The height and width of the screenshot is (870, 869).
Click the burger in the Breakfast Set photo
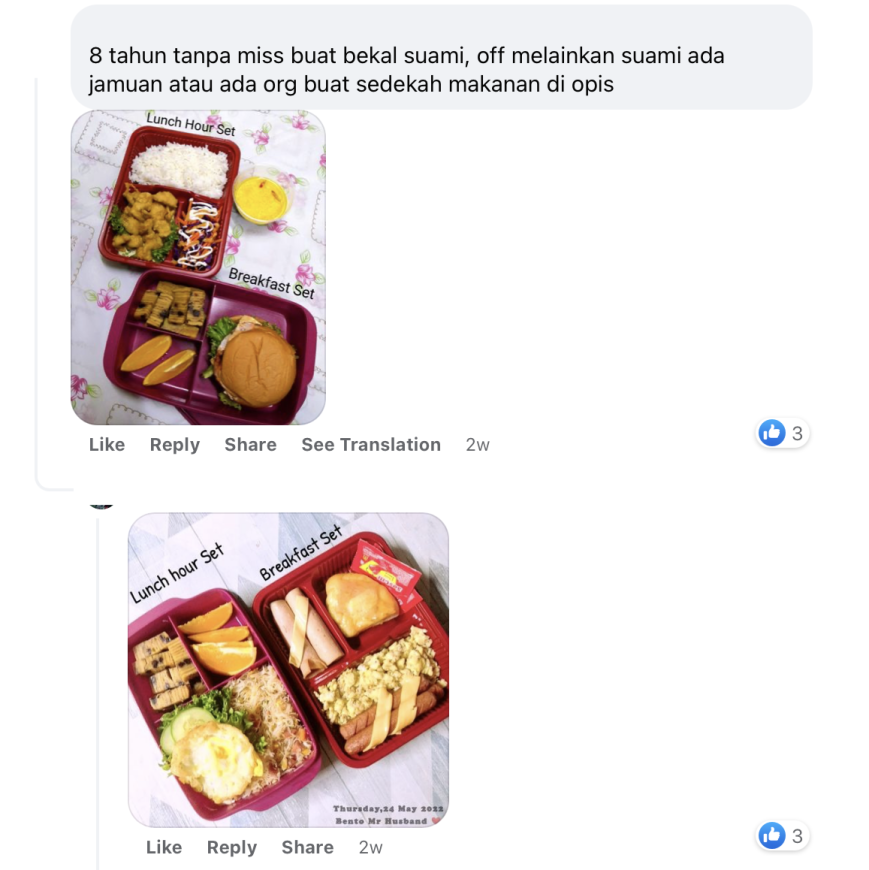click(x=255, y=365)
